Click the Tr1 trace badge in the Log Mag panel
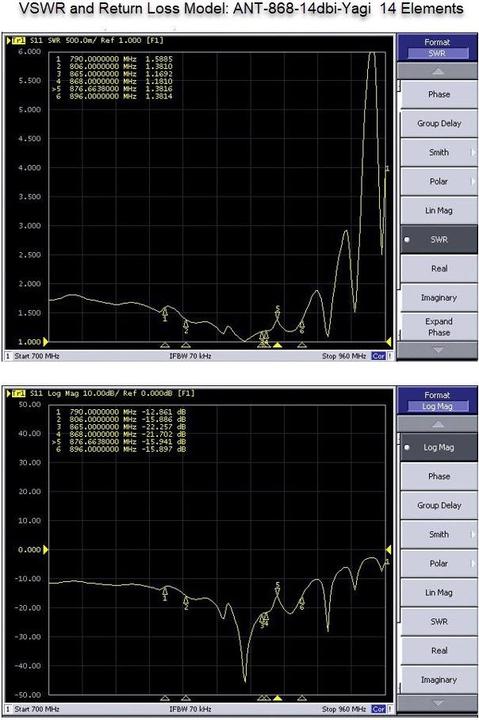Viewport: 479px width, 720px height. 18,393
